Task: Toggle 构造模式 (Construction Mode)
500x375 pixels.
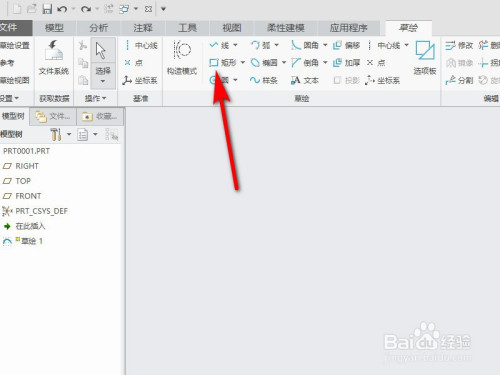Action: [x=182, y=58]
